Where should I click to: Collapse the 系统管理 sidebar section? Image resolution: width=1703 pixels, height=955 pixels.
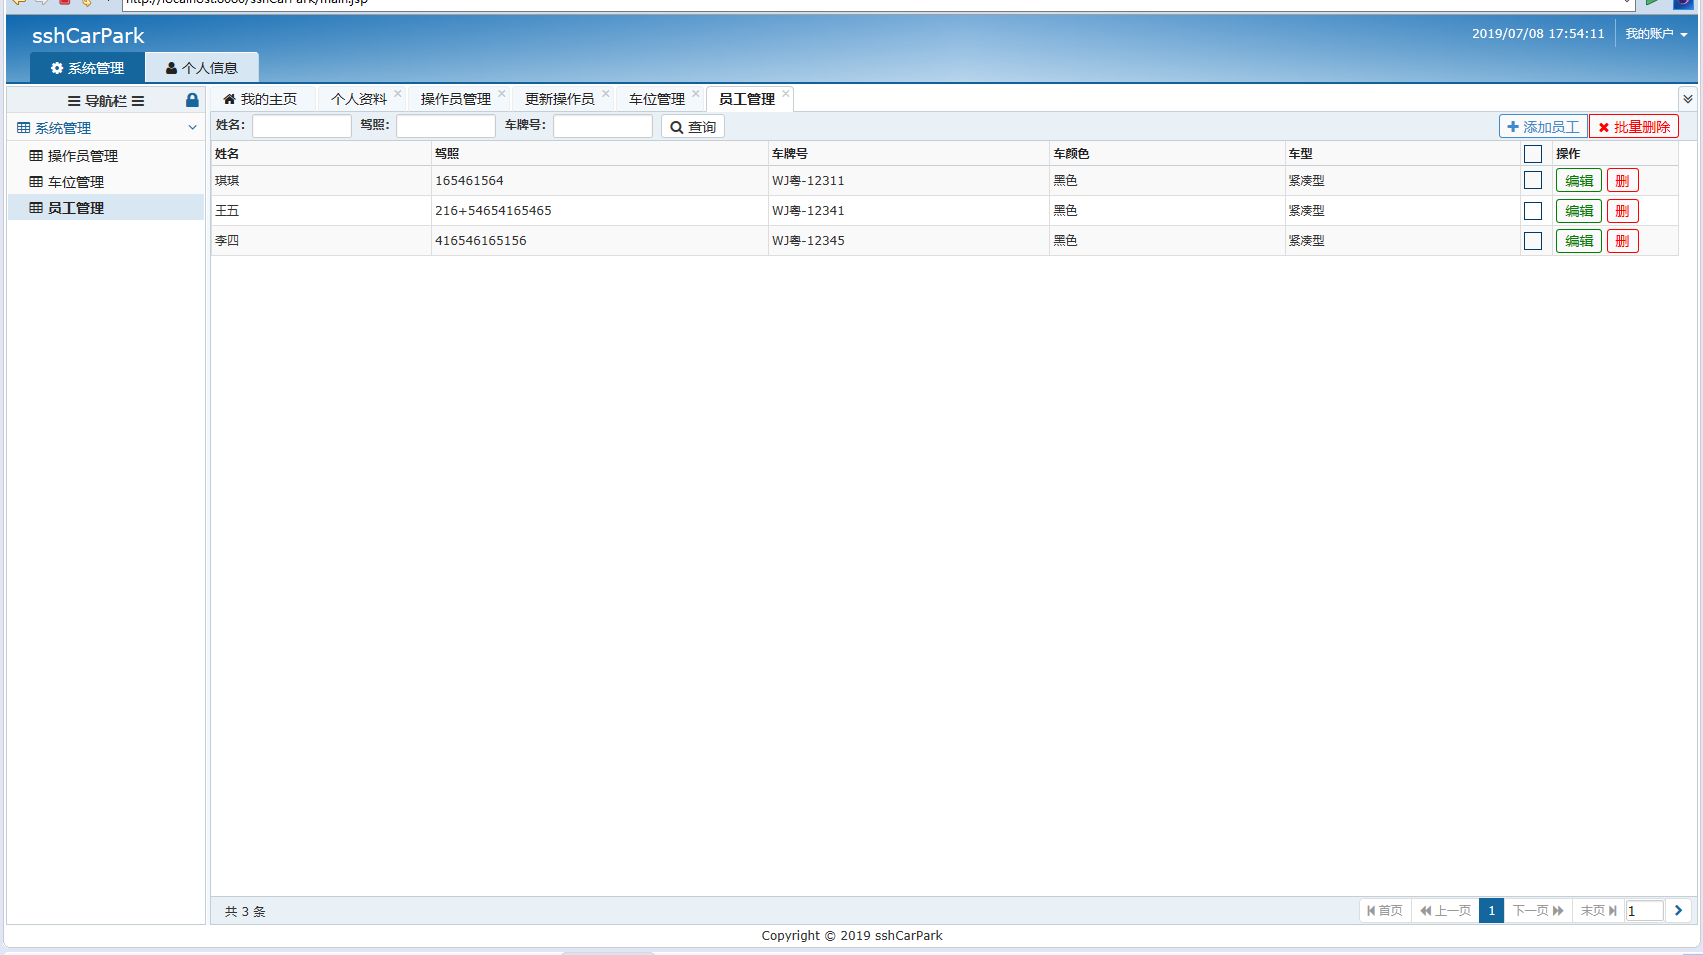[x=192, y=128]
